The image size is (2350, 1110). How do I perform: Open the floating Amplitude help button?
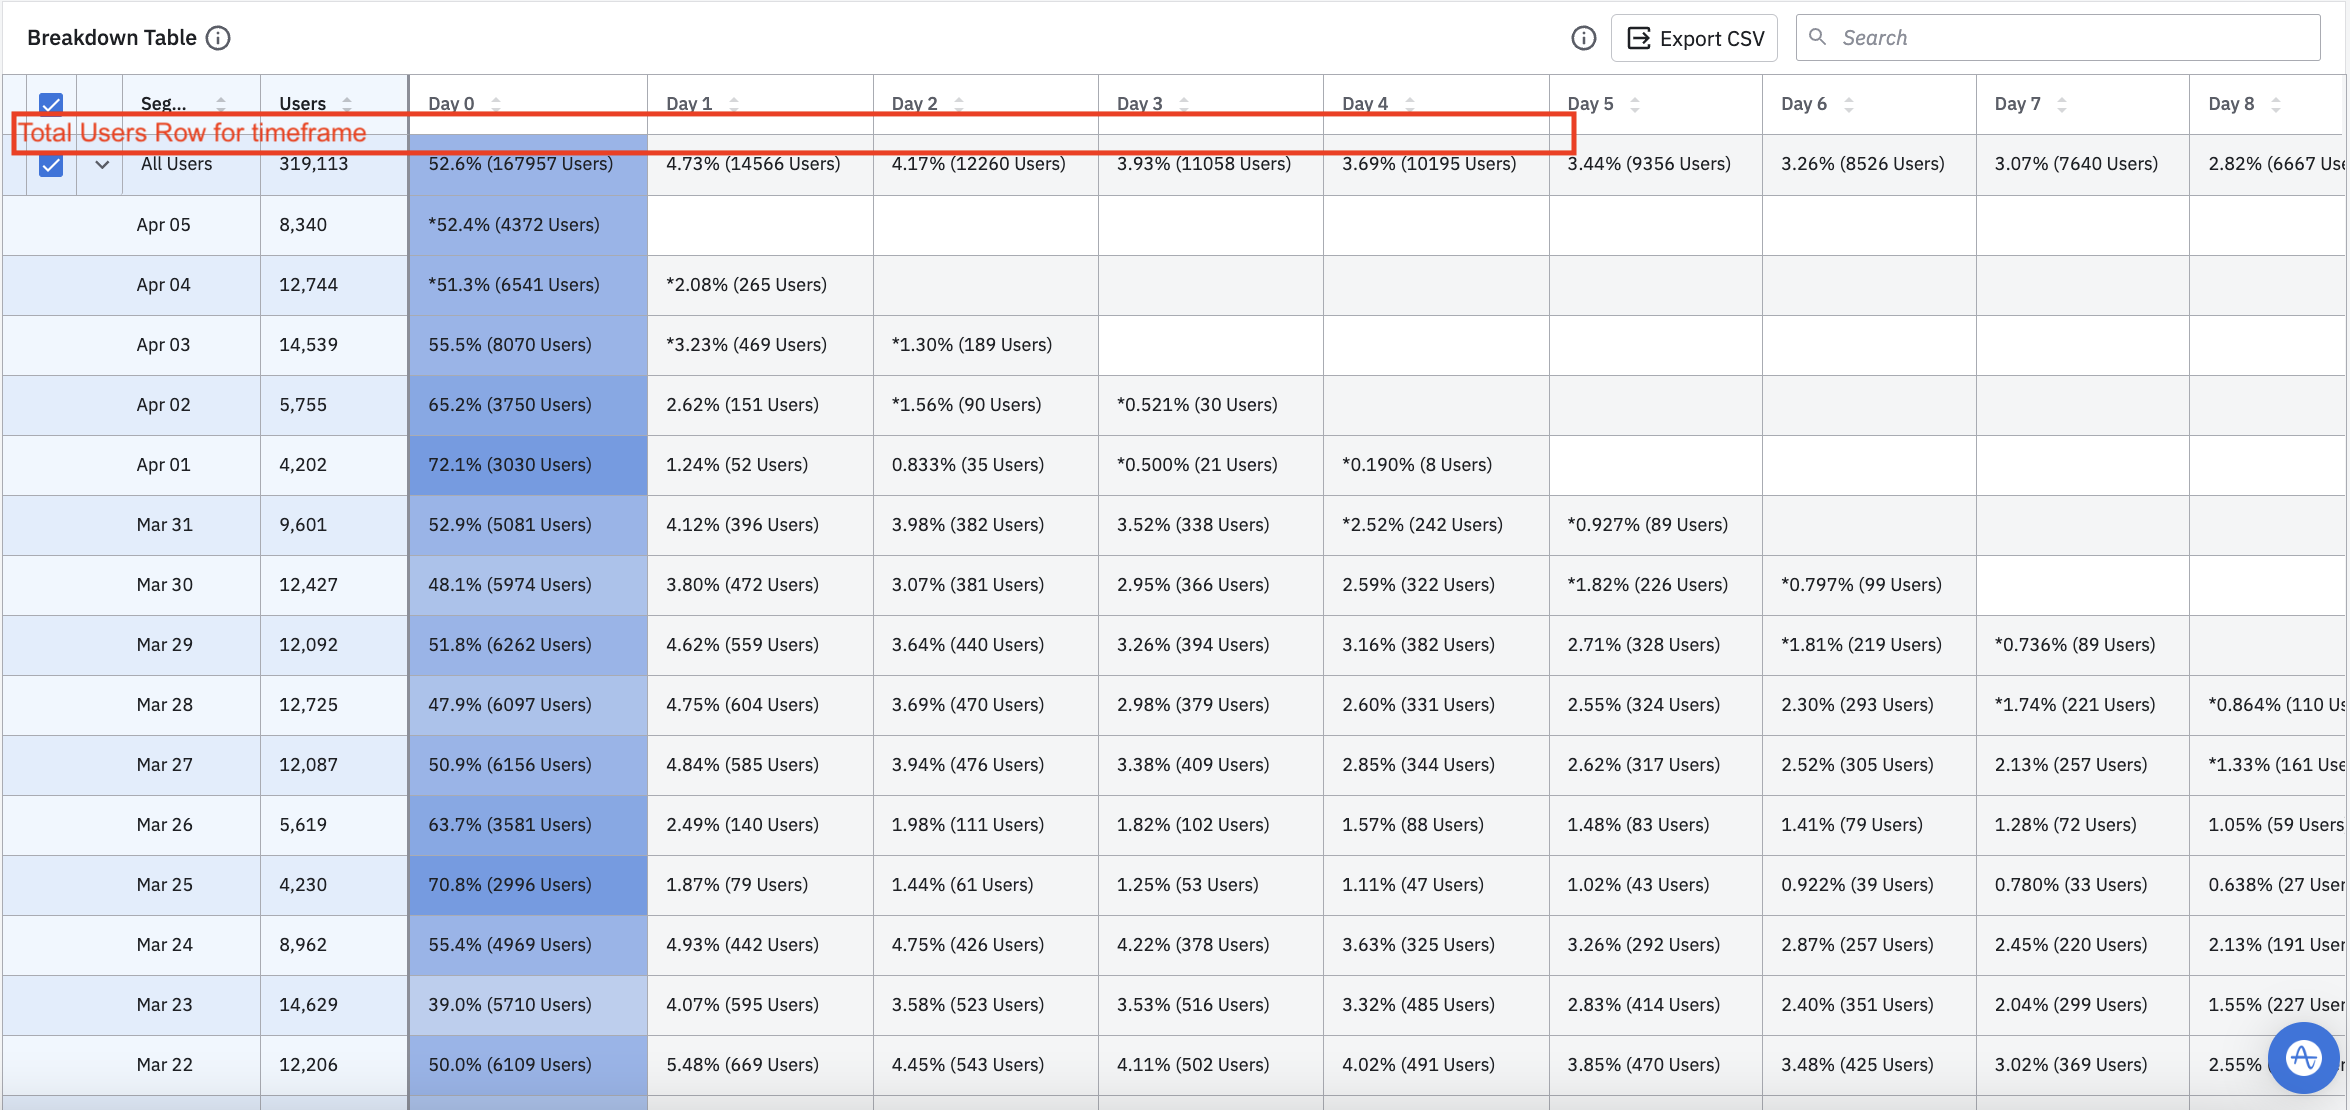[x=2304, y=1058]
